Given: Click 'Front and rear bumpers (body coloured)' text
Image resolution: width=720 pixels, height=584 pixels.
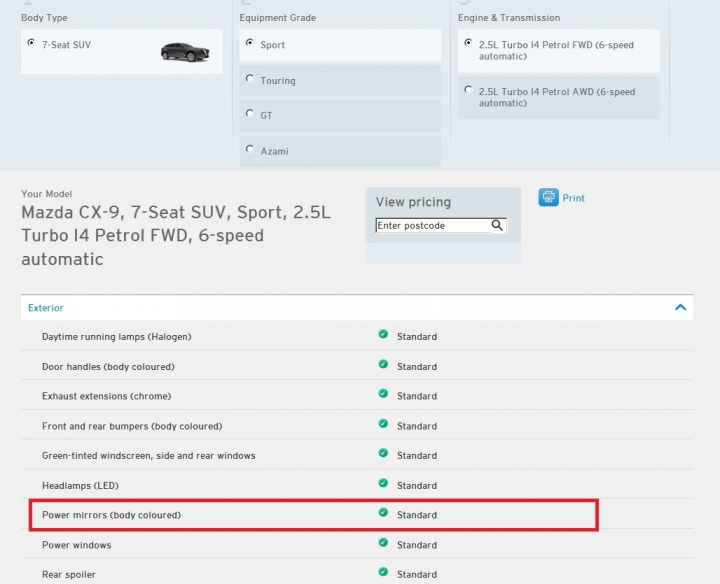Looking at the screenshot, I should [x=132, y=427].
